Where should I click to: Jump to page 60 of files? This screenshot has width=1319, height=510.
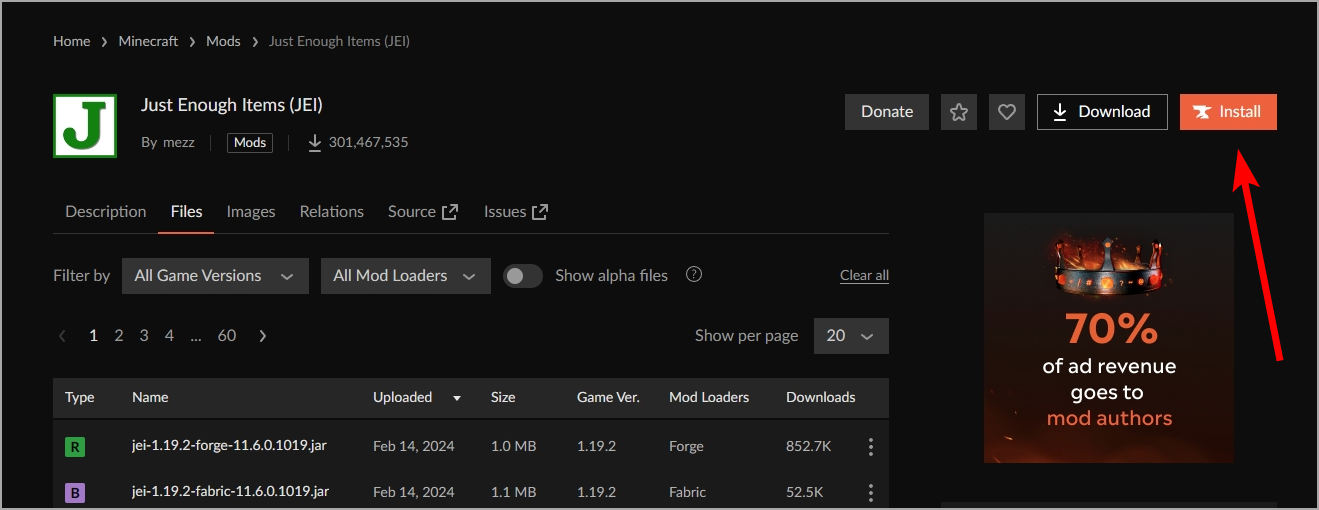click(x=227, y=336)
